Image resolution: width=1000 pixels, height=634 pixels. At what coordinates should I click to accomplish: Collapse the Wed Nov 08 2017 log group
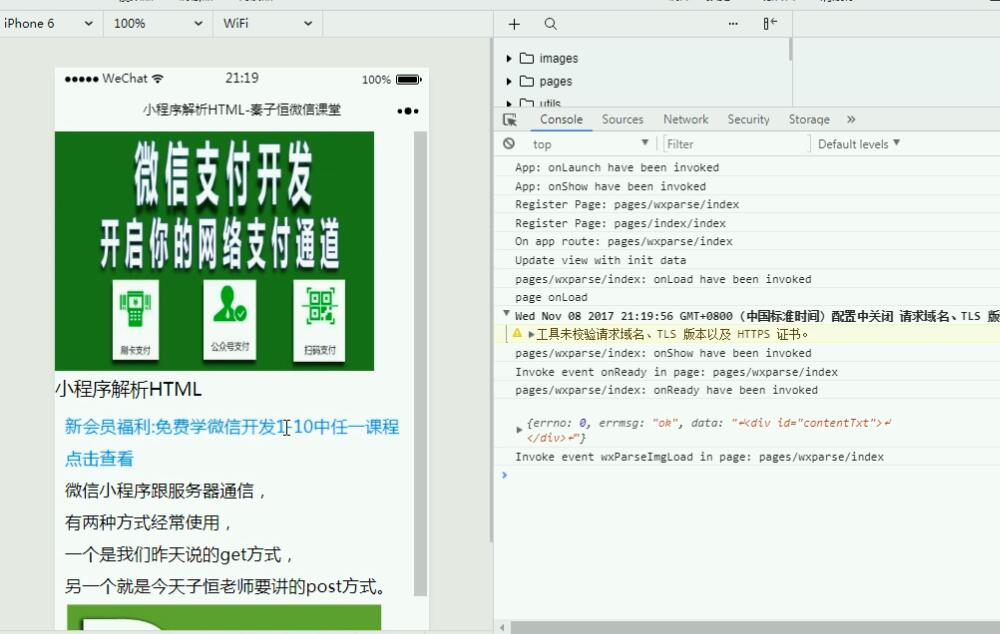tap(506, 313)
